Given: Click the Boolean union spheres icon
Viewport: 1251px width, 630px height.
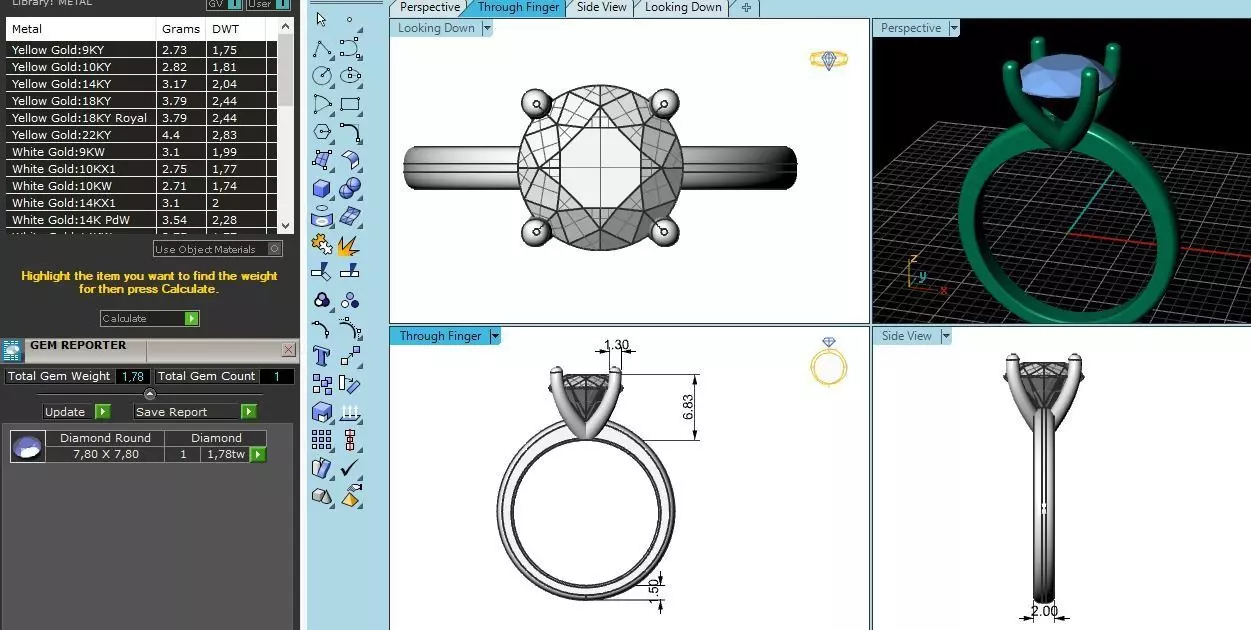Looking at the screenshot, I should (350, 188).
